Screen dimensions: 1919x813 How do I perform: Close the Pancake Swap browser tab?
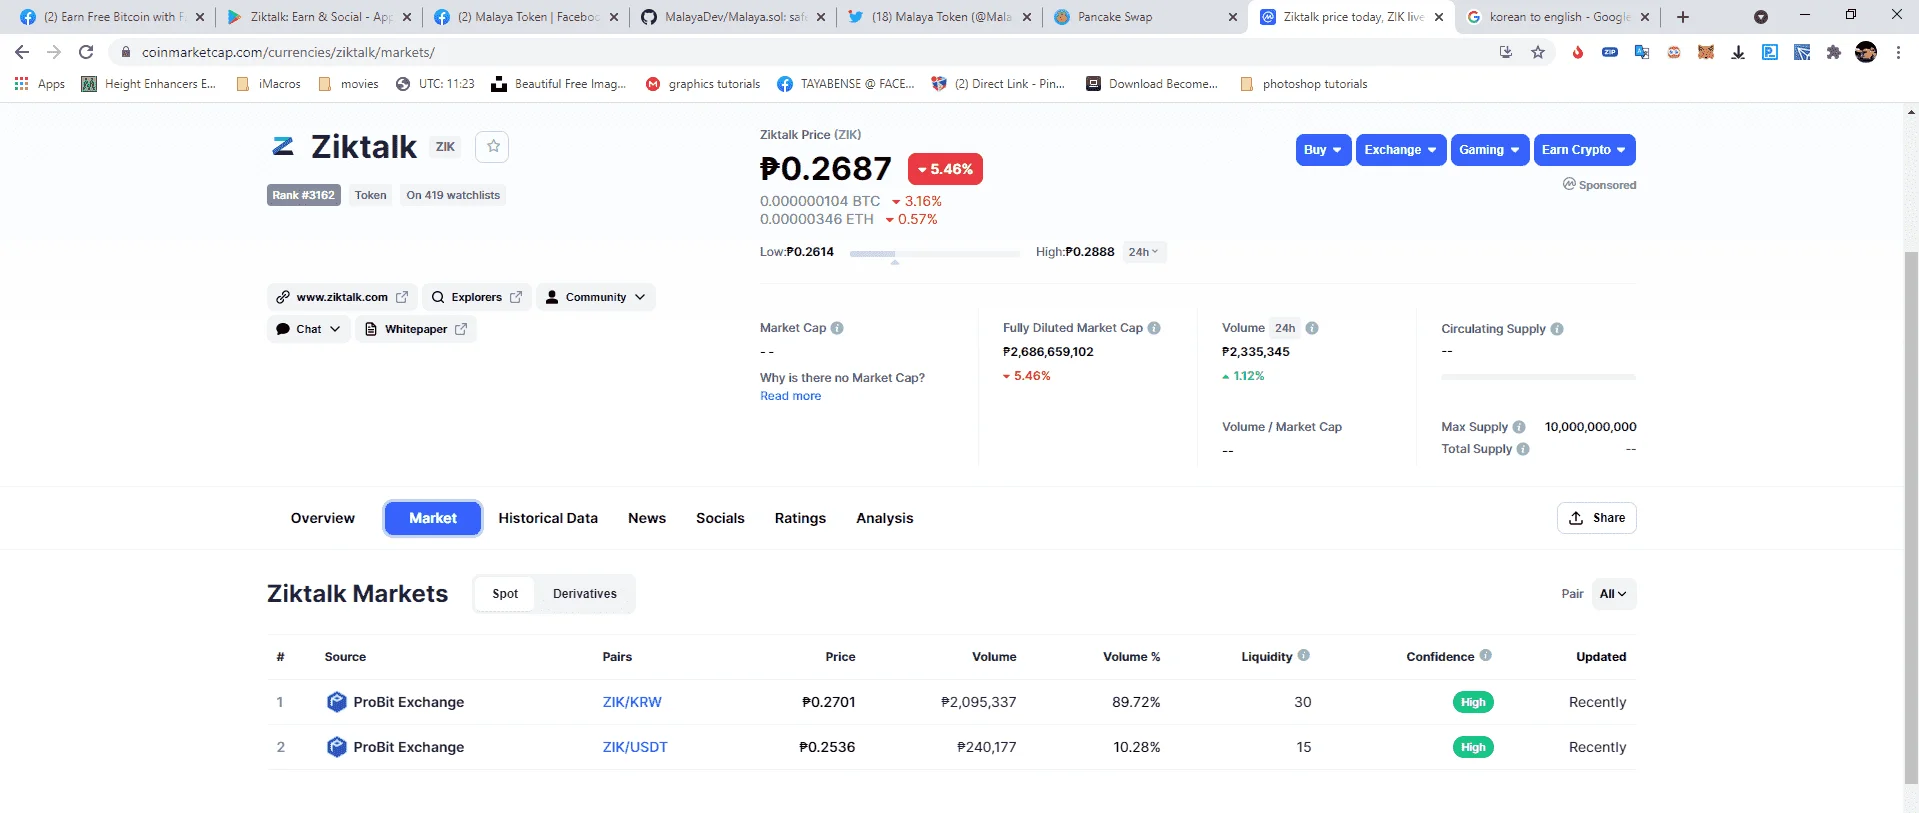(x=1233, y=17)
